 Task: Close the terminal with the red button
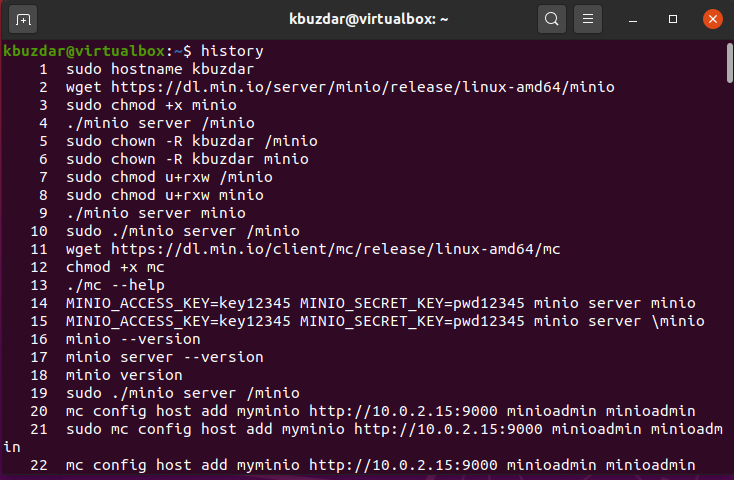[712, 19]
